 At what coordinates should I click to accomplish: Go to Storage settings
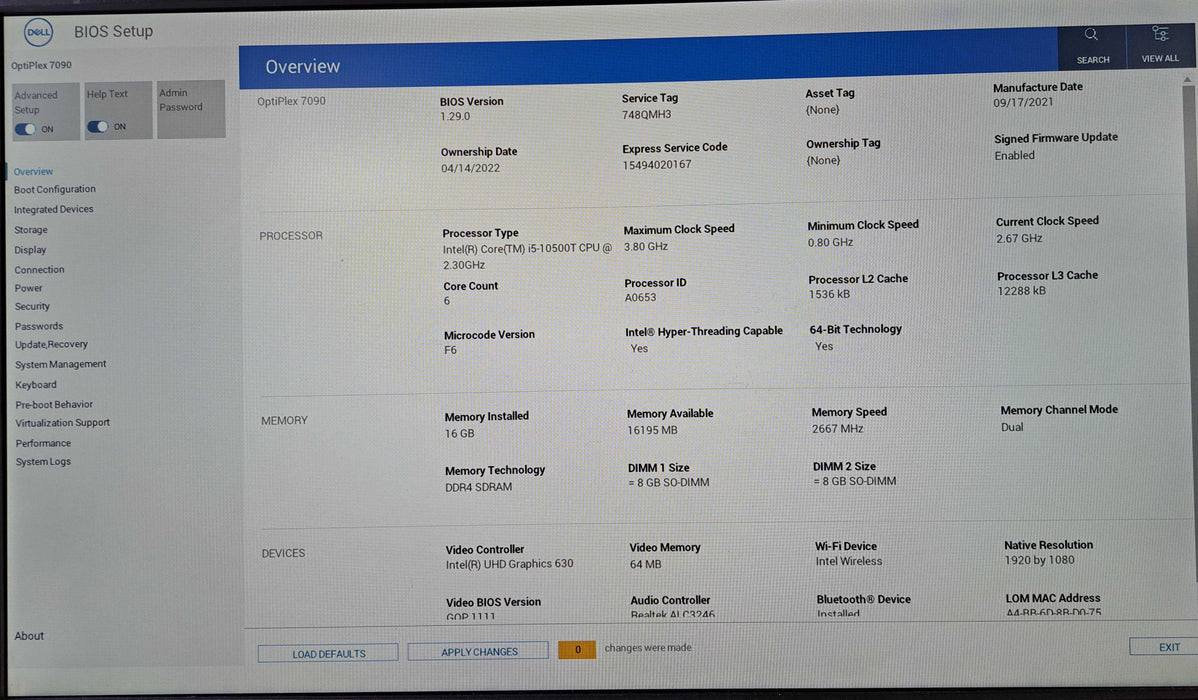[x=31, y=230]
